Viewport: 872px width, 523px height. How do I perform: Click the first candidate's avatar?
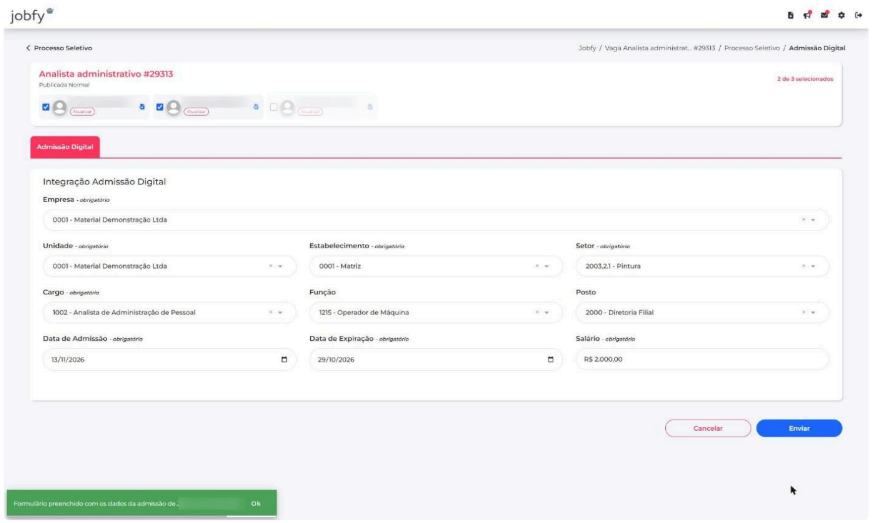click(60, 107)
